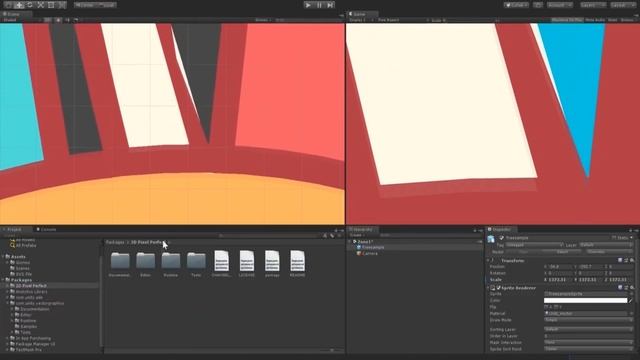This screenshot has height=360, width=640.
Task: Select the Package Manager UI package
Action: [x=35, y=344]
